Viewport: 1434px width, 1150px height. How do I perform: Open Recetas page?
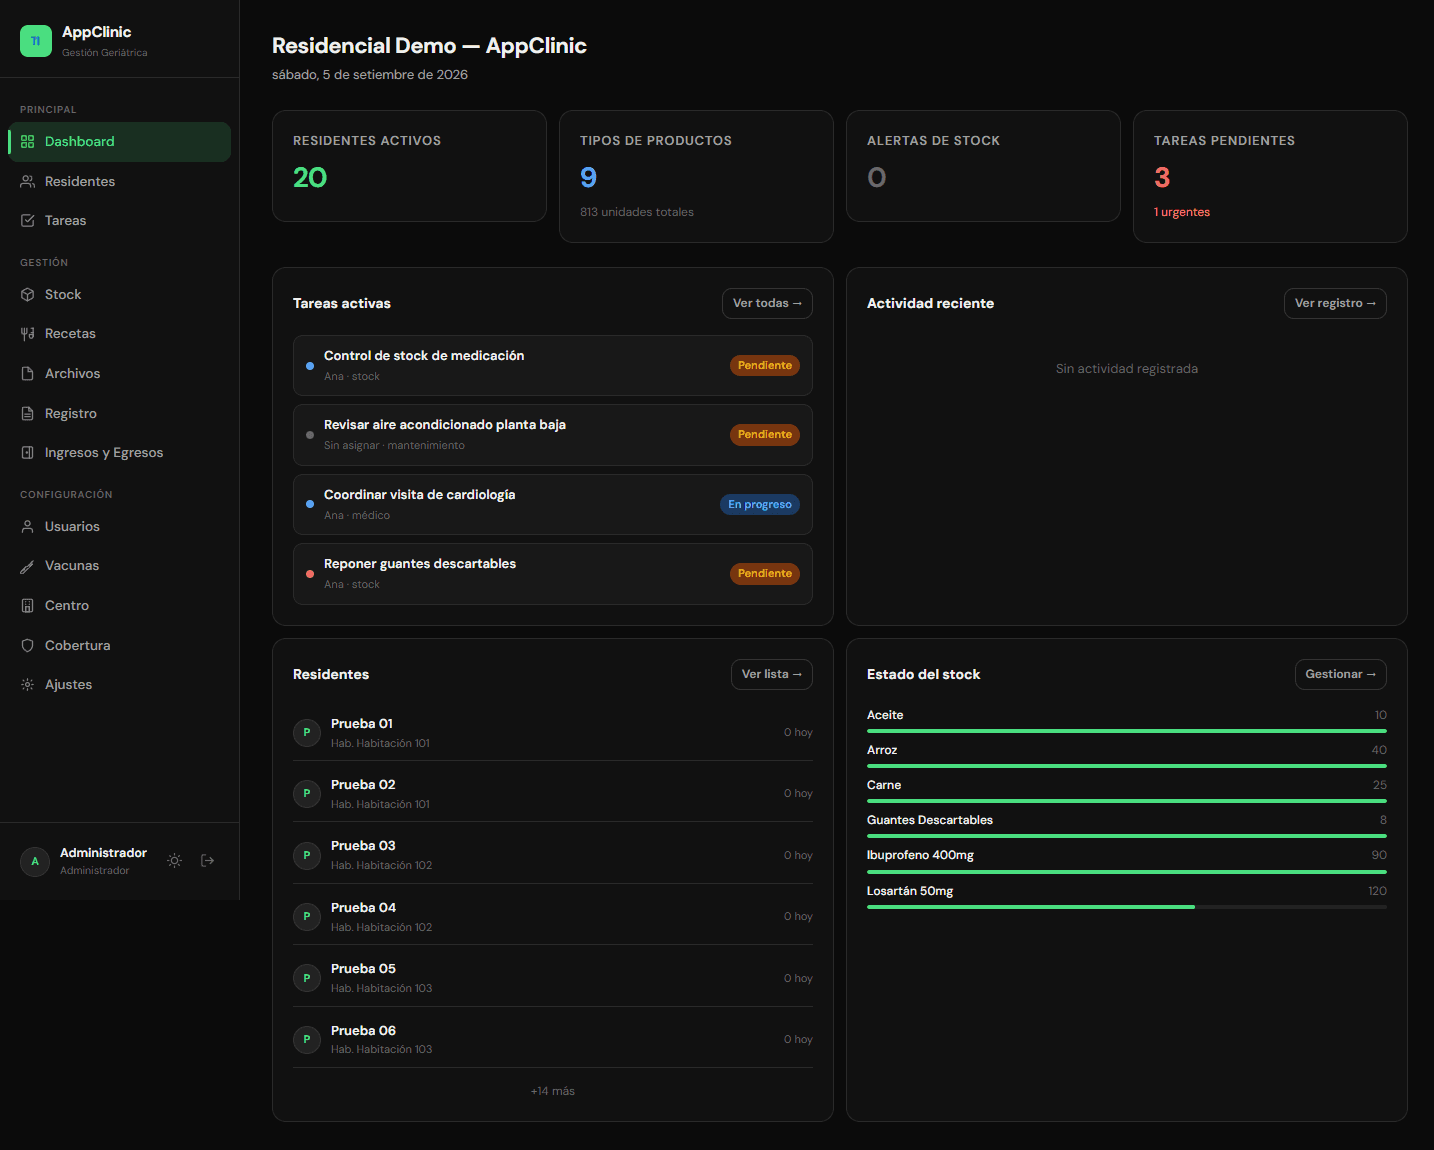(119, 334)
